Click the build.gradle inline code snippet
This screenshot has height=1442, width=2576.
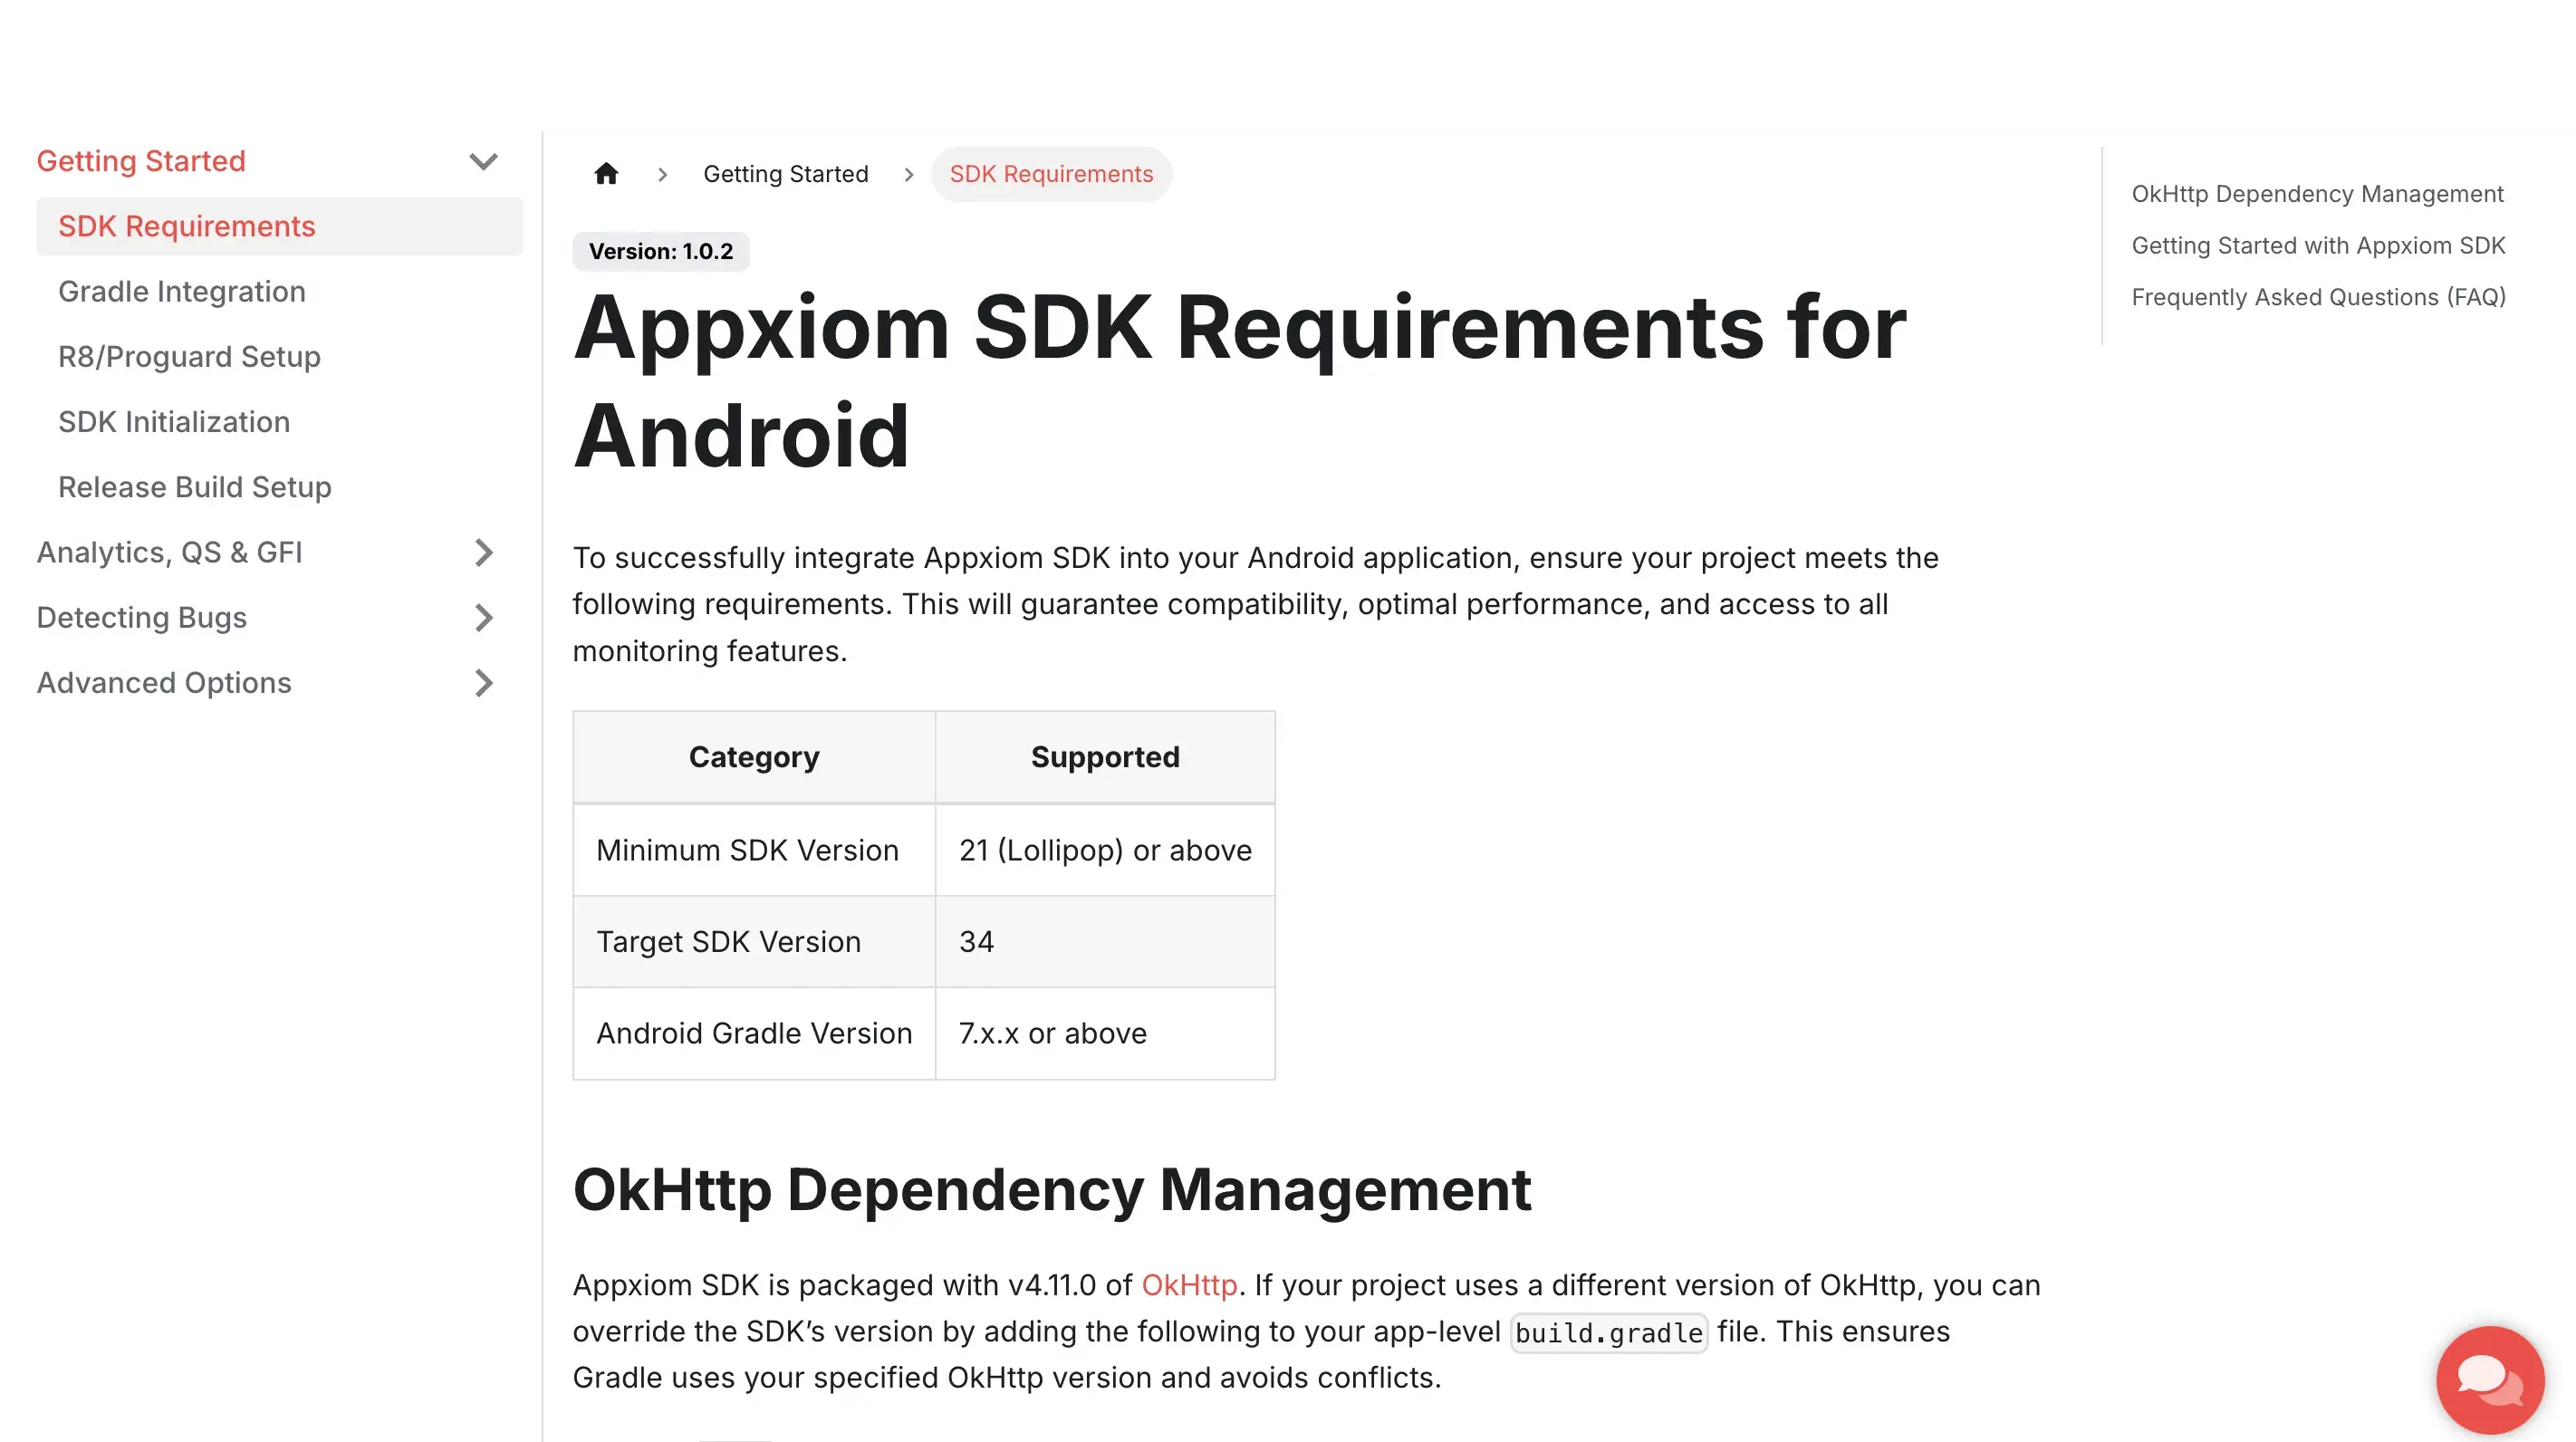tap(1608, 1332)
